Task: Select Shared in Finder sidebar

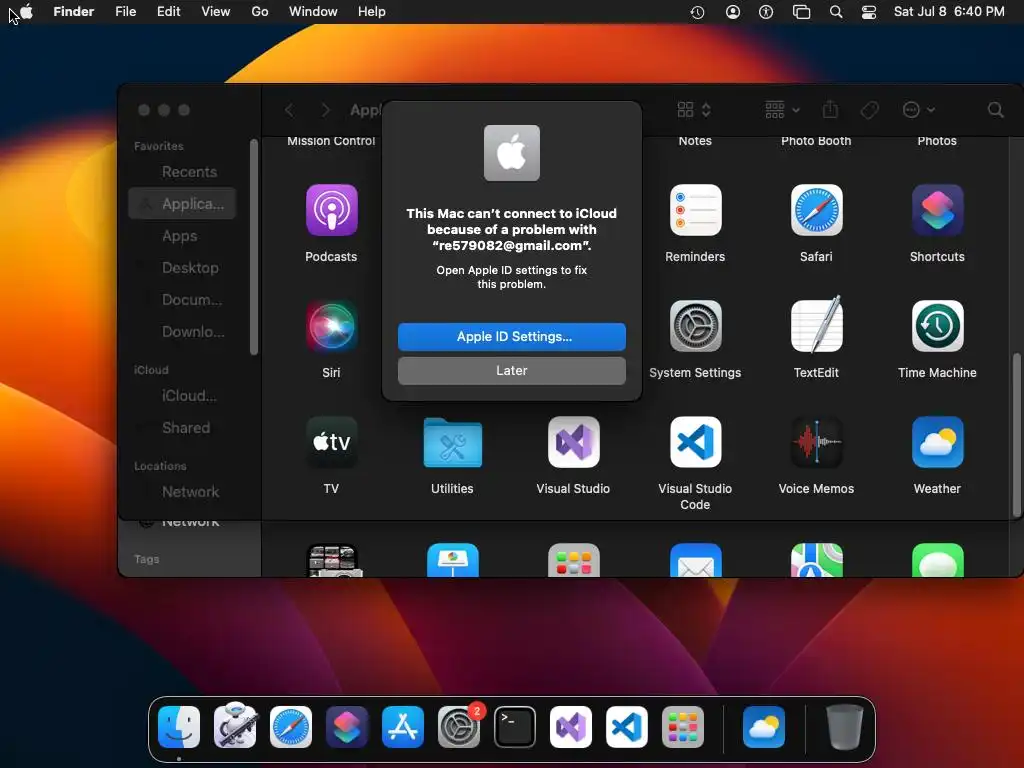Action: [x=182, y=428]
